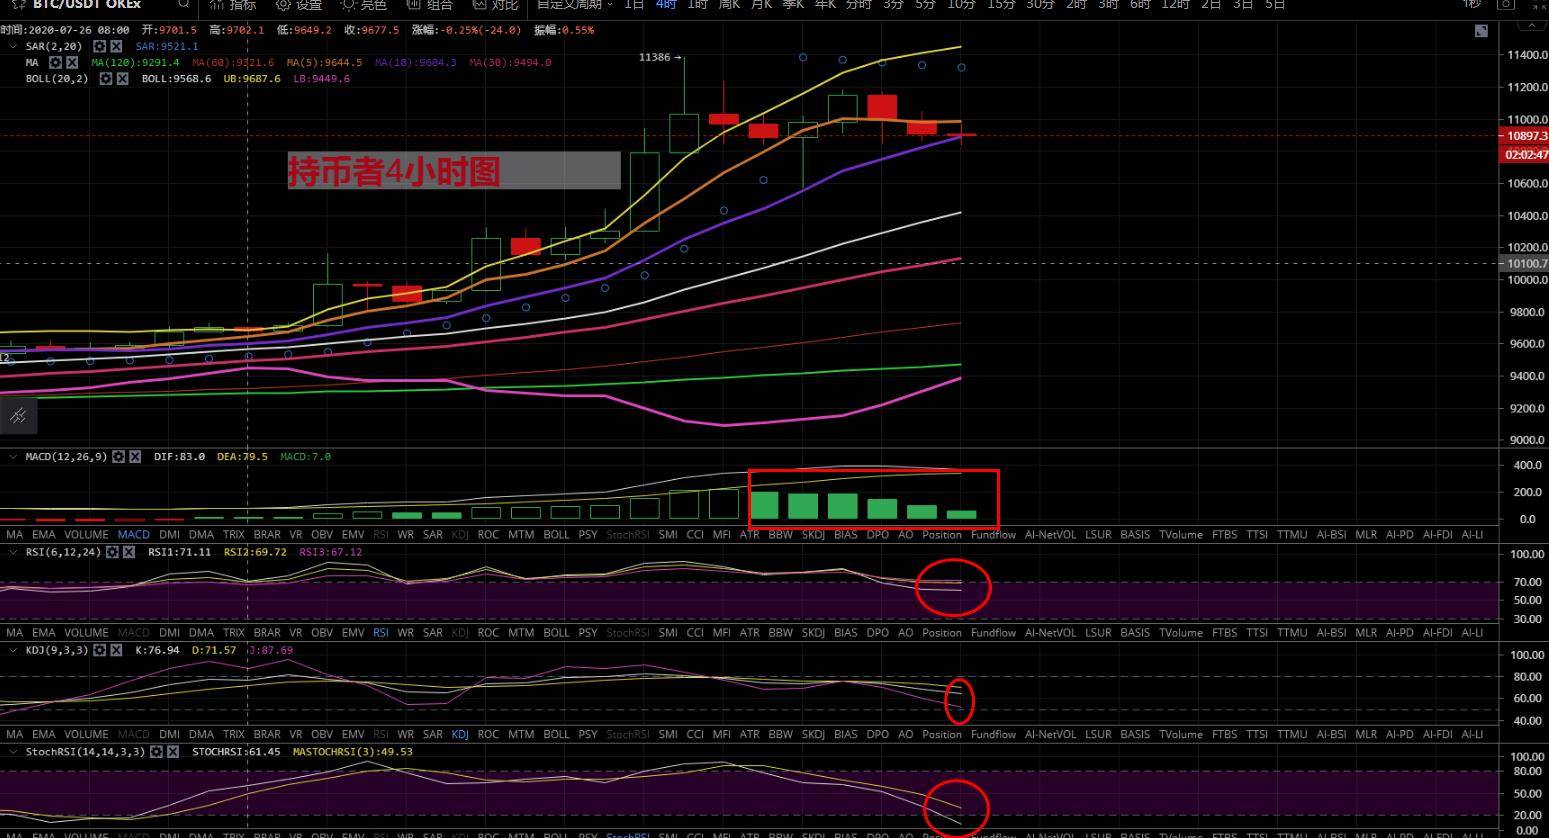Open KDJ(9,3,3) settings gear
1549x838 pixels.
(x=100, y=650)
